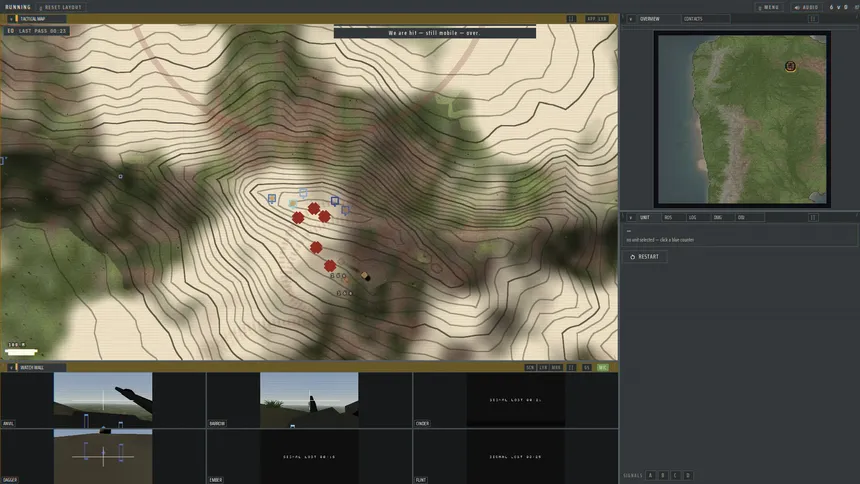Send signal B
The image size is (860, 484).
[x=663, y=475]
